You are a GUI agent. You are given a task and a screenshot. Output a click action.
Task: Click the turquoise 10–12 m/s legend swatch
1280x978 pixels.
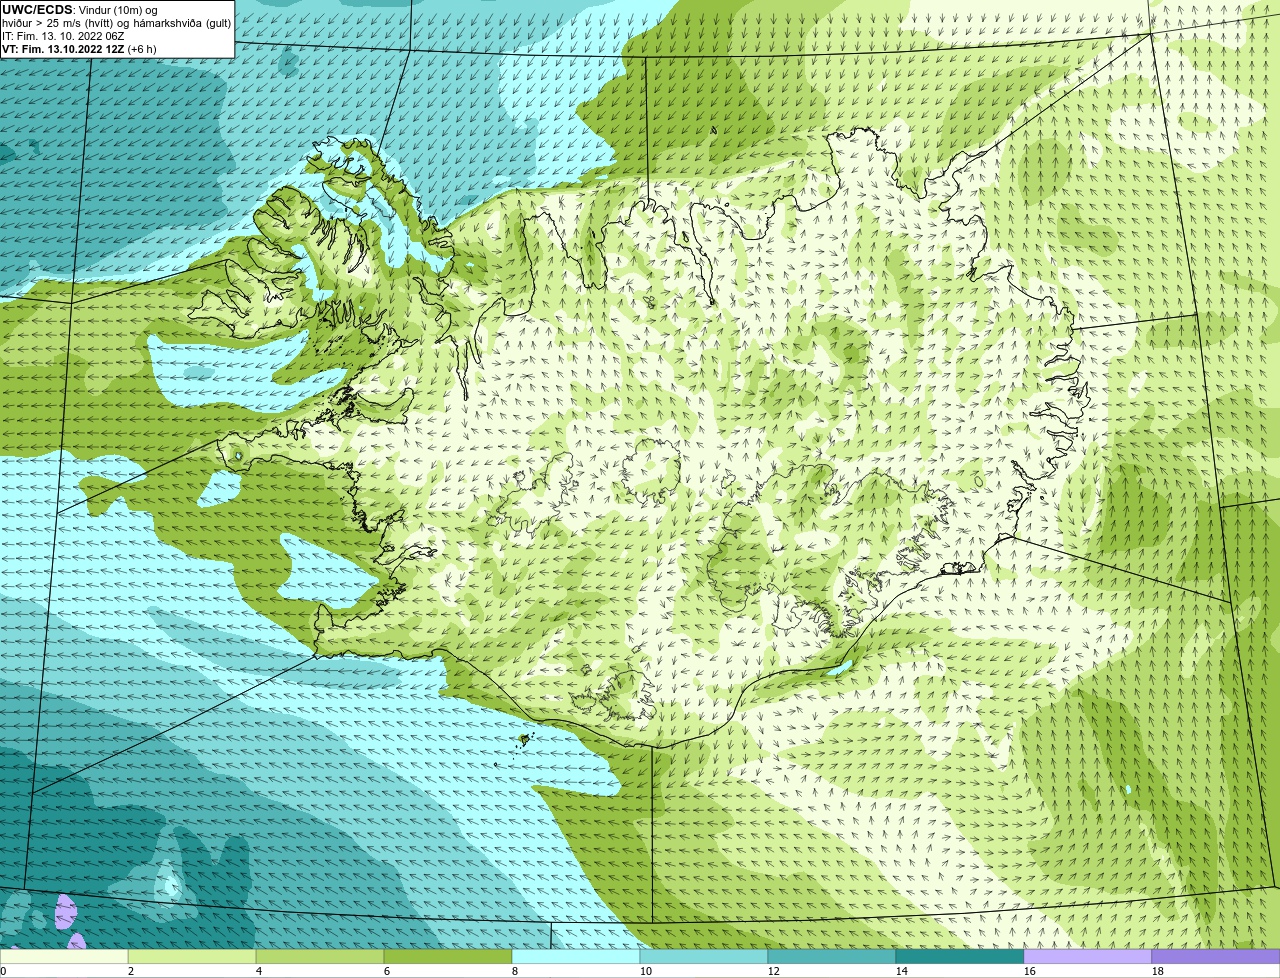(704, 957)
